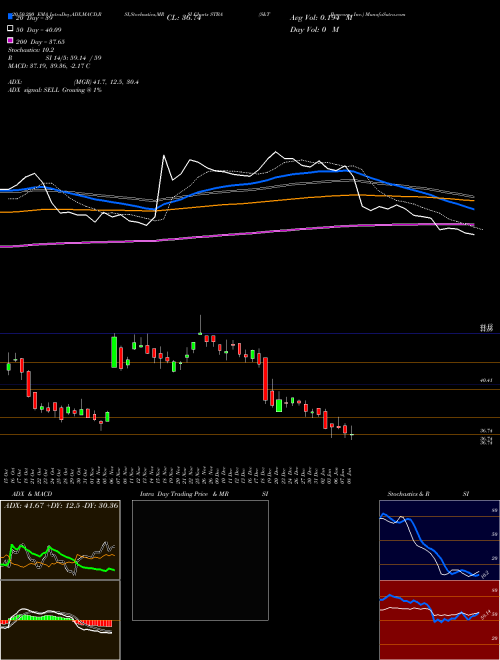Viewport: 500px width, 660px height.
Task: Click the long red candlestick in mid-December
Action: point(266,379)
